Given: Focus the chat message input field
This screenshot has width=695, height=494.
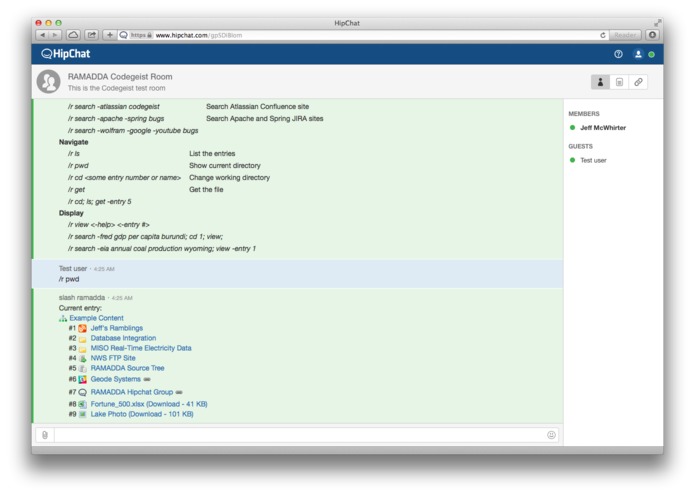Looking at the screenshot, I should click(300, 435).
